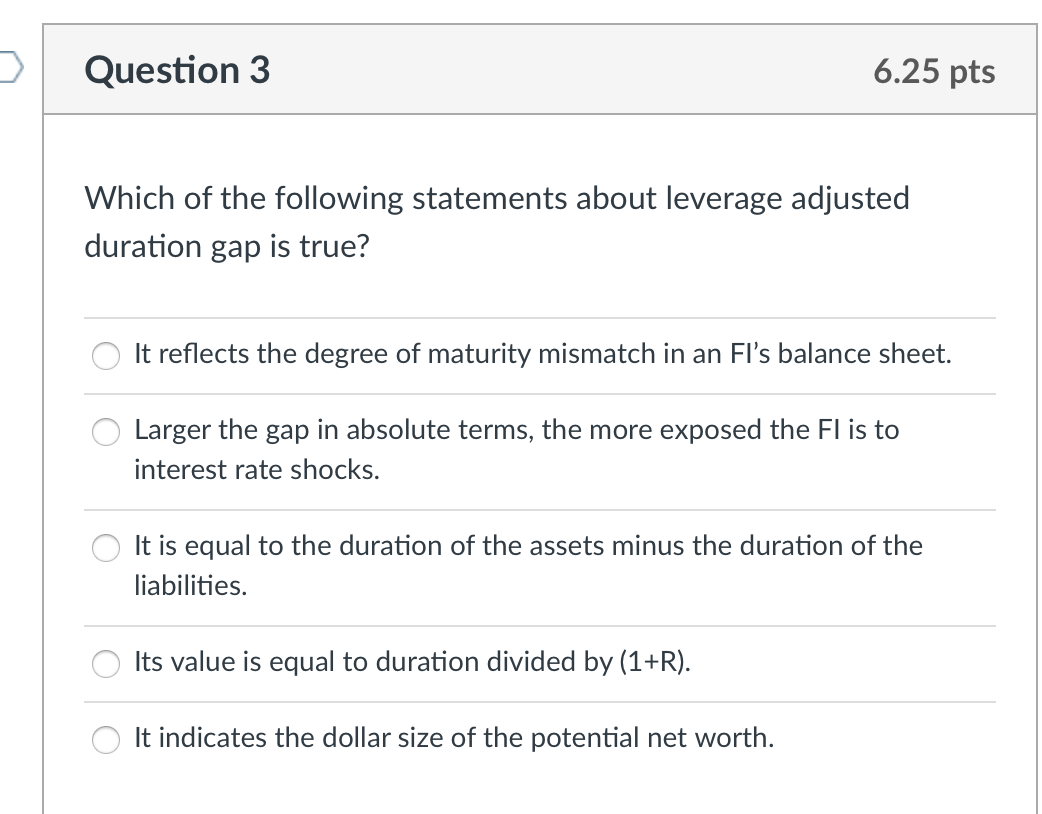Screen dimensions: 1042x814
Task: Choose the answer about dollar size of potential net worth
Action: [x=106, y=739]
